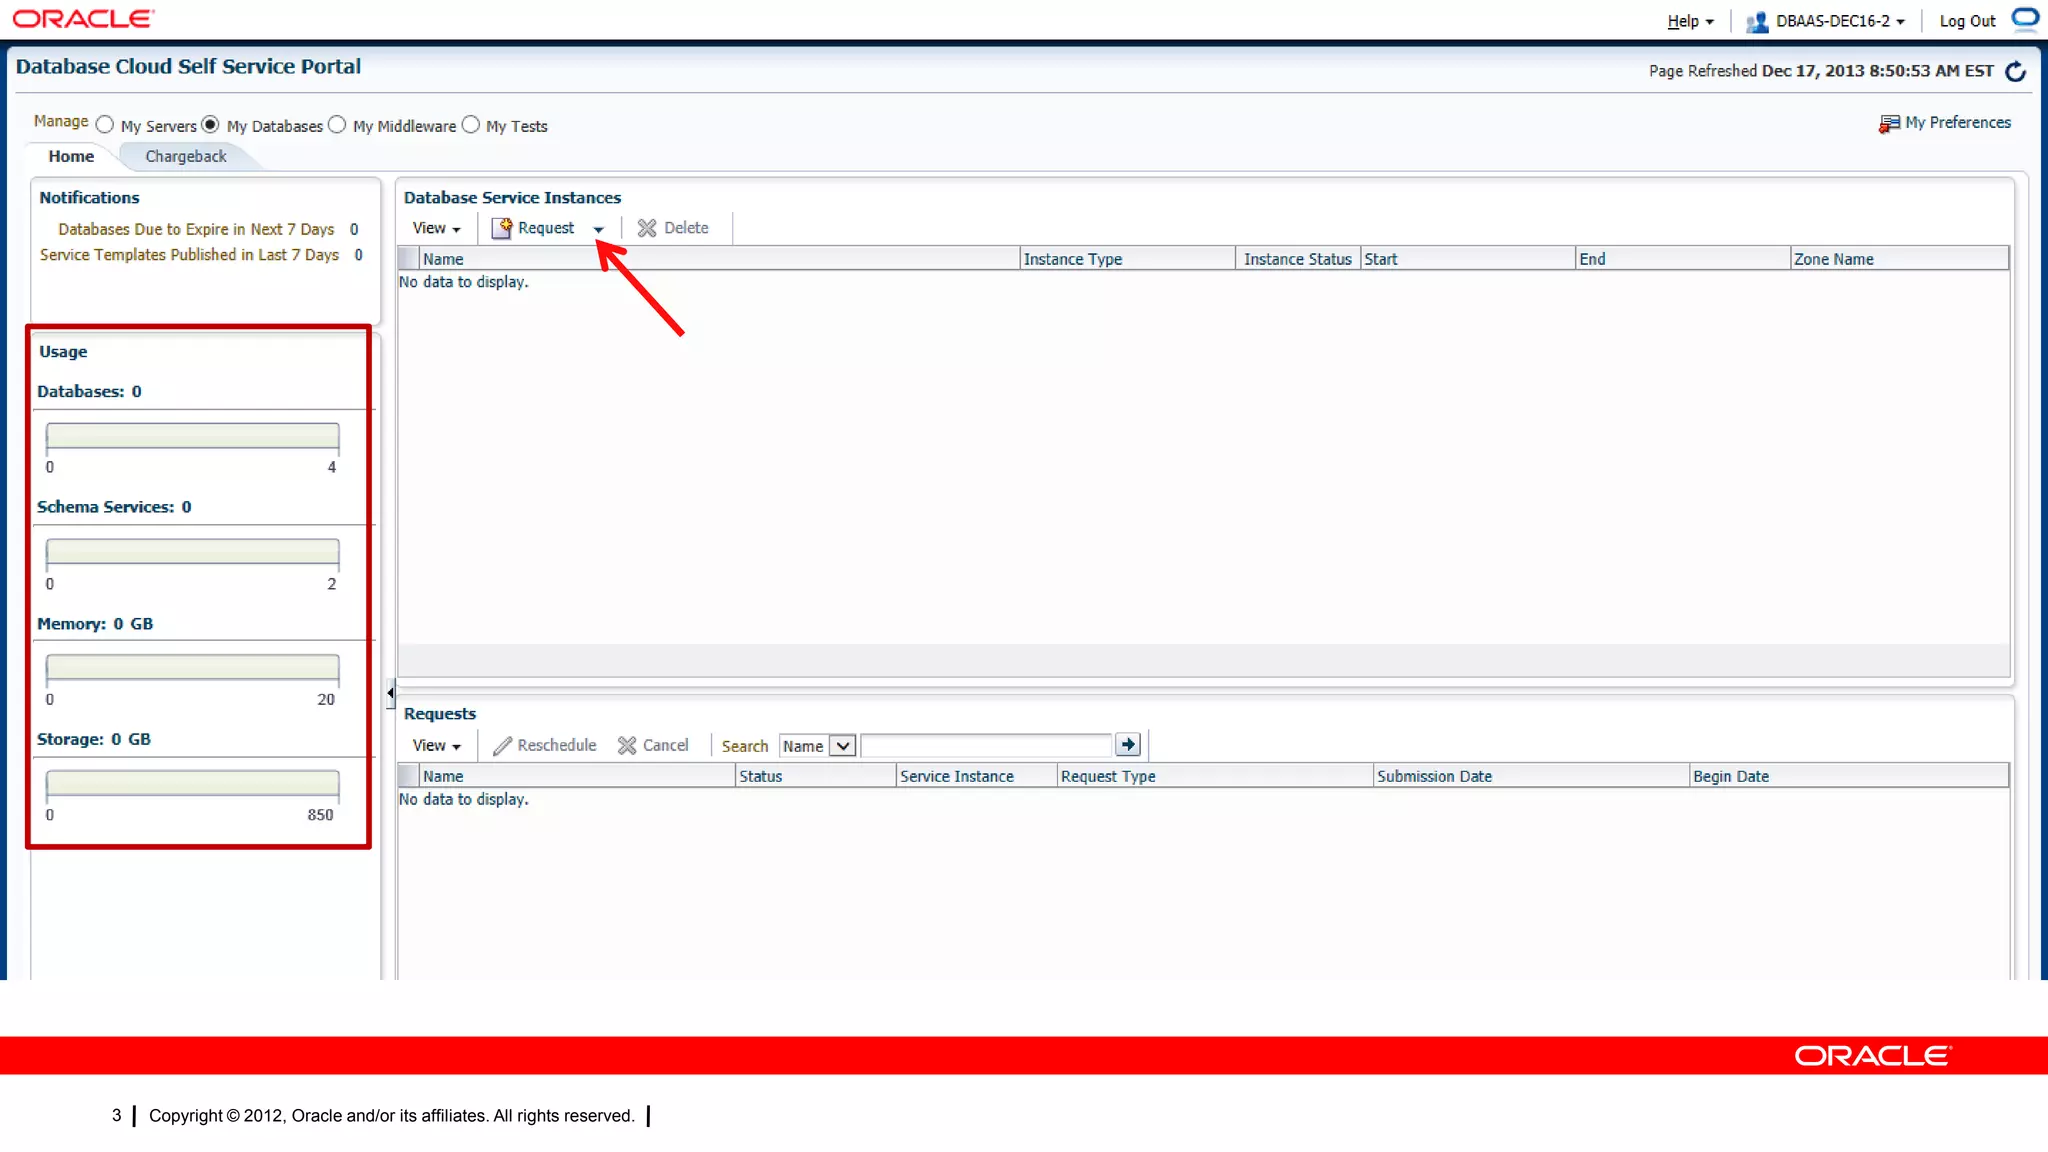Screen dimensions: 2048x1152
Task: Open View menu in Database Service Instances
Action: click(x=437, y=228)
